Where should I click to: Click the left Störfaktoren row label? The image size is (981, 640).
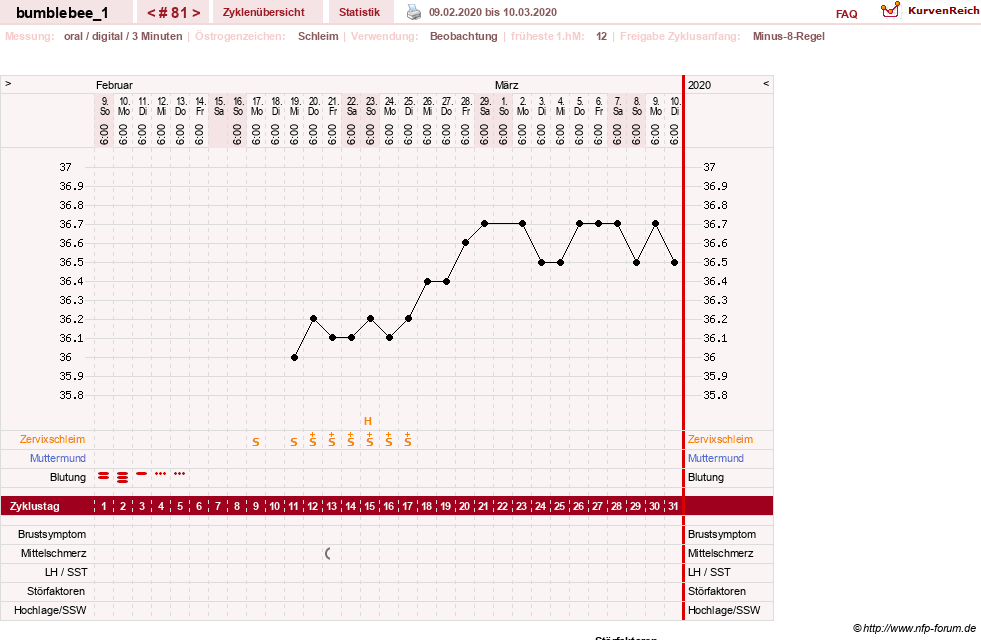click(x=56, y=591)
